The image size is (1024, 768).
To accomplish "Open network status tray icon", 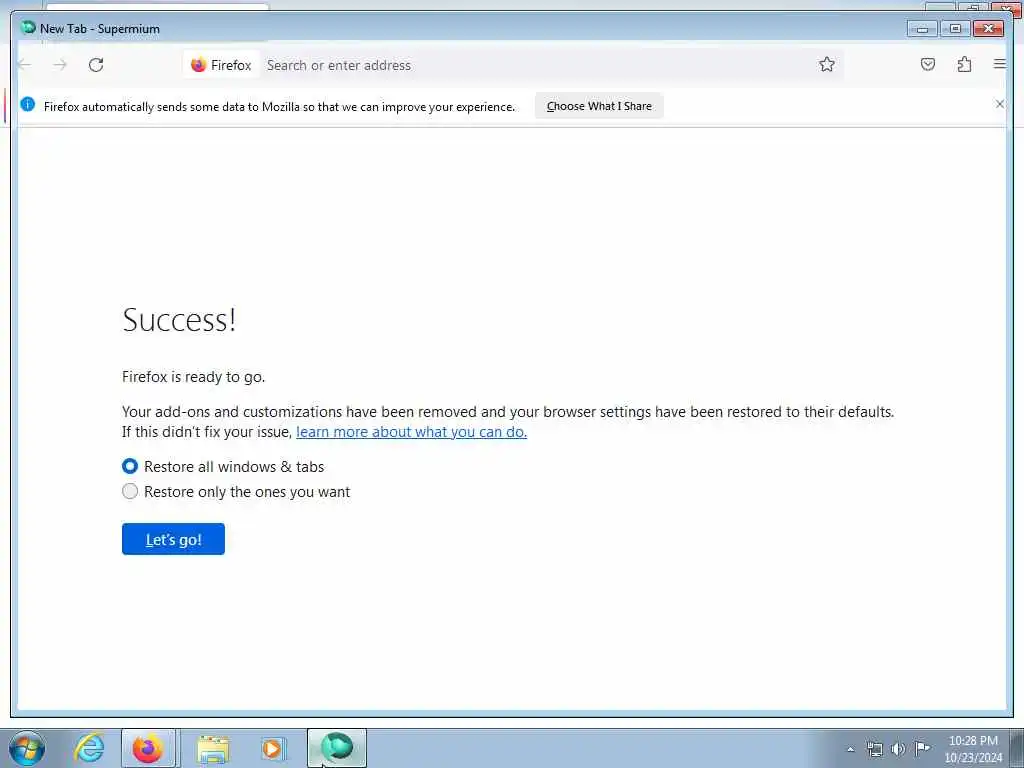I will (874, 749).
